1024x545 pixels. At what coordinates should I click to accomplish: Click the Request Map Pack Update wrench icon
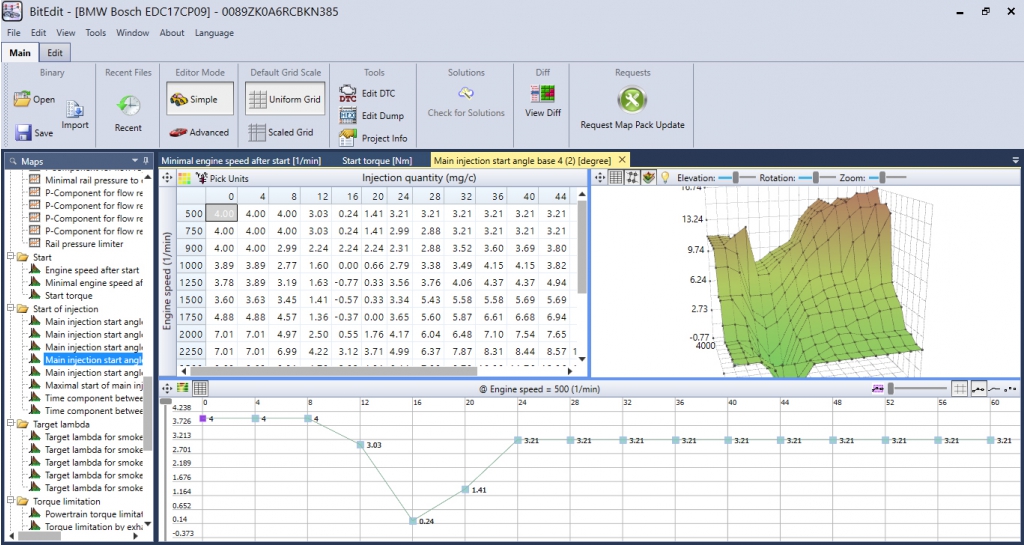(x=632, y=101)
